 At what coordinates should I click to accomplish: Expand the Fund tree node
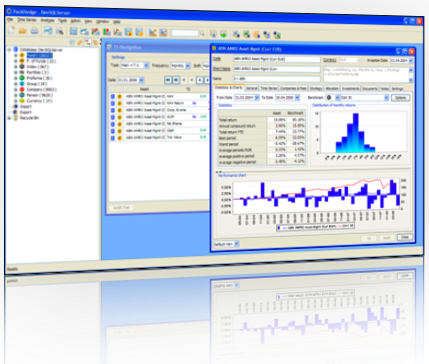[x=15, y=55]
